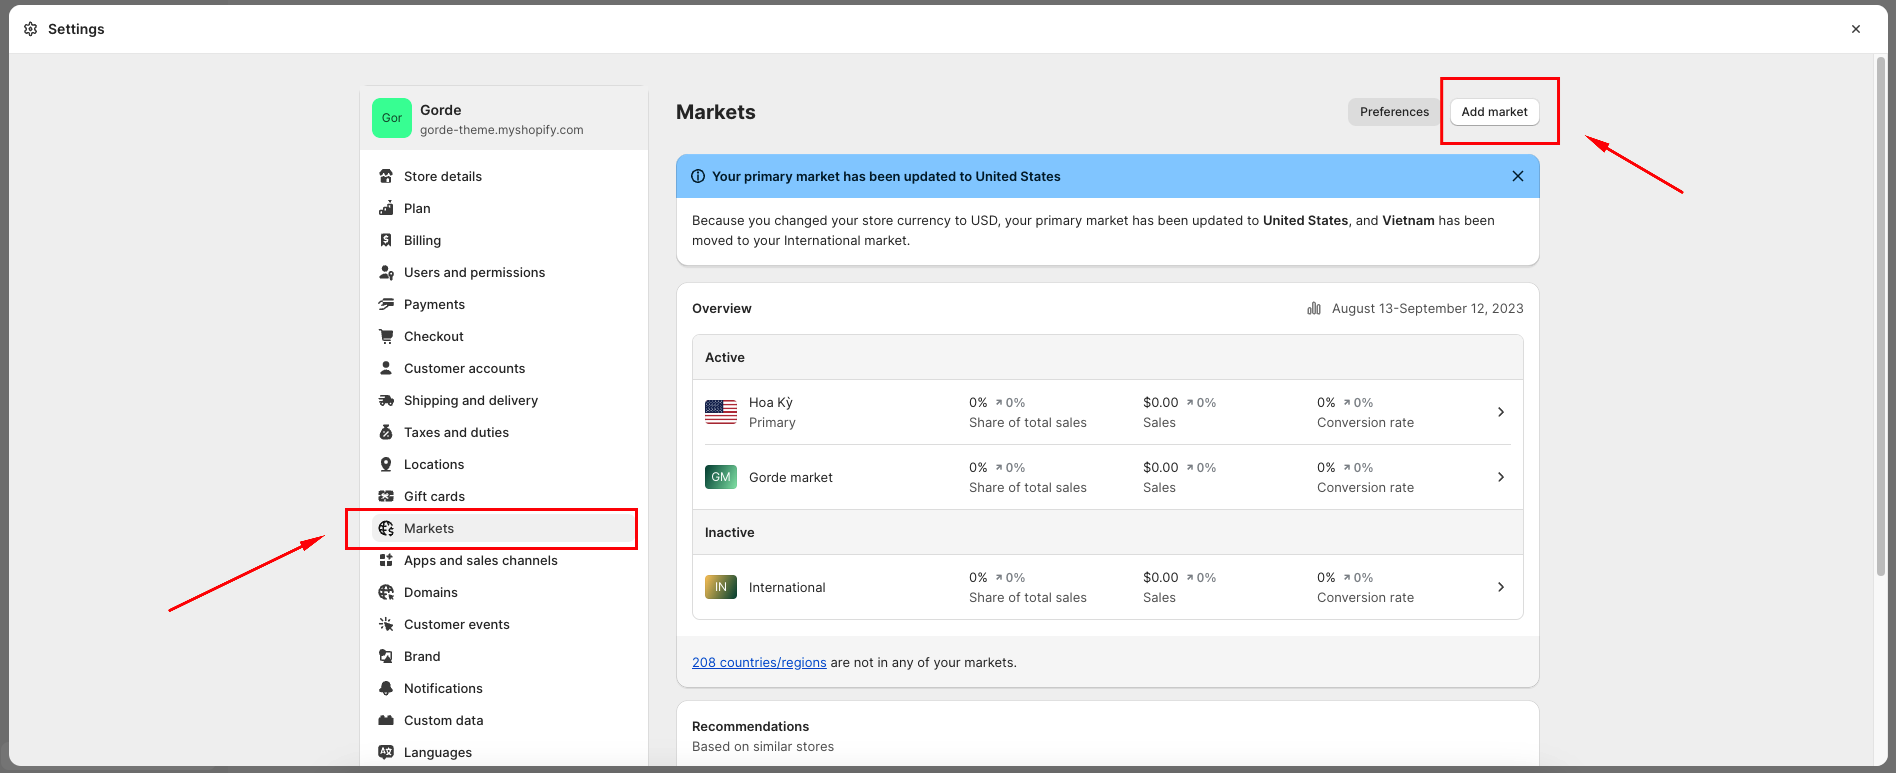Click the Shipping and delivery truck icon
1896x773 pixels.
coord(386,400)
